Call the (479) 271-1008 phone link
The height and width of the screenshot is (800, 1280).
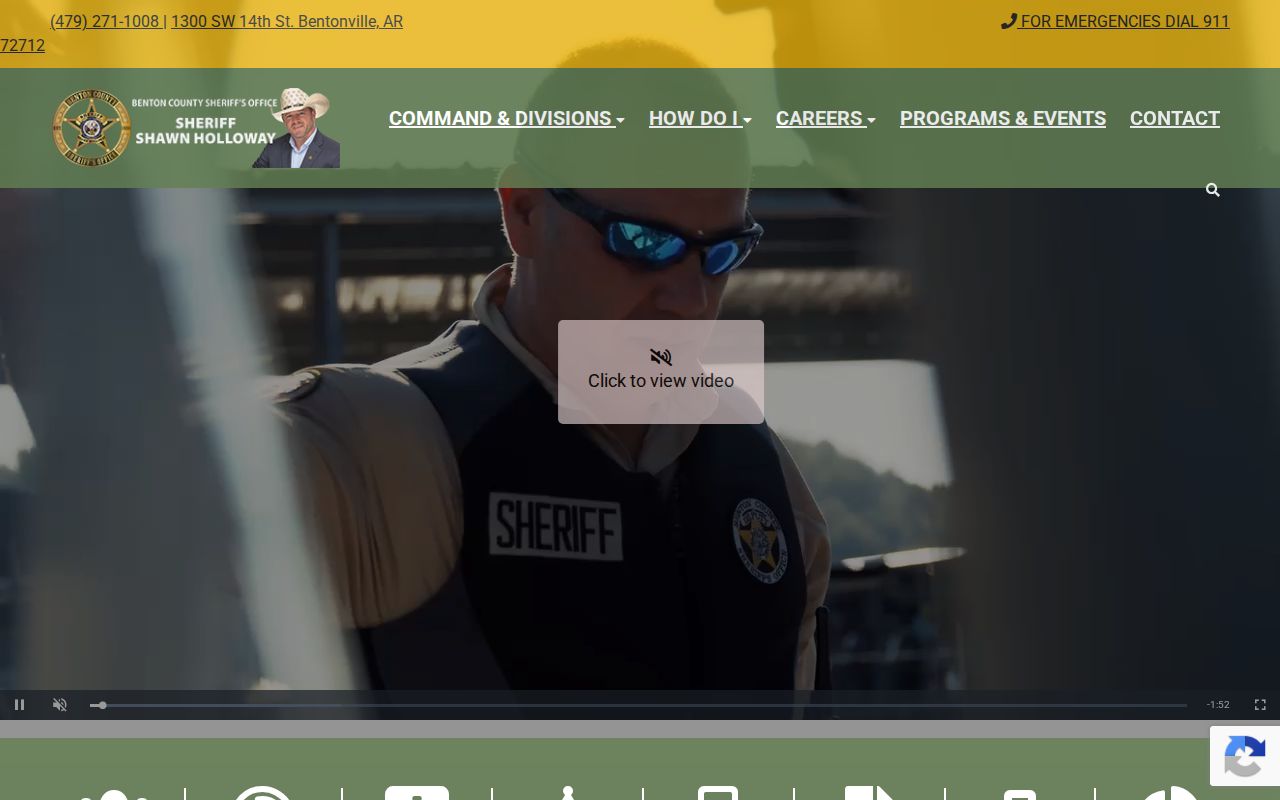click(x=105, y=21)
